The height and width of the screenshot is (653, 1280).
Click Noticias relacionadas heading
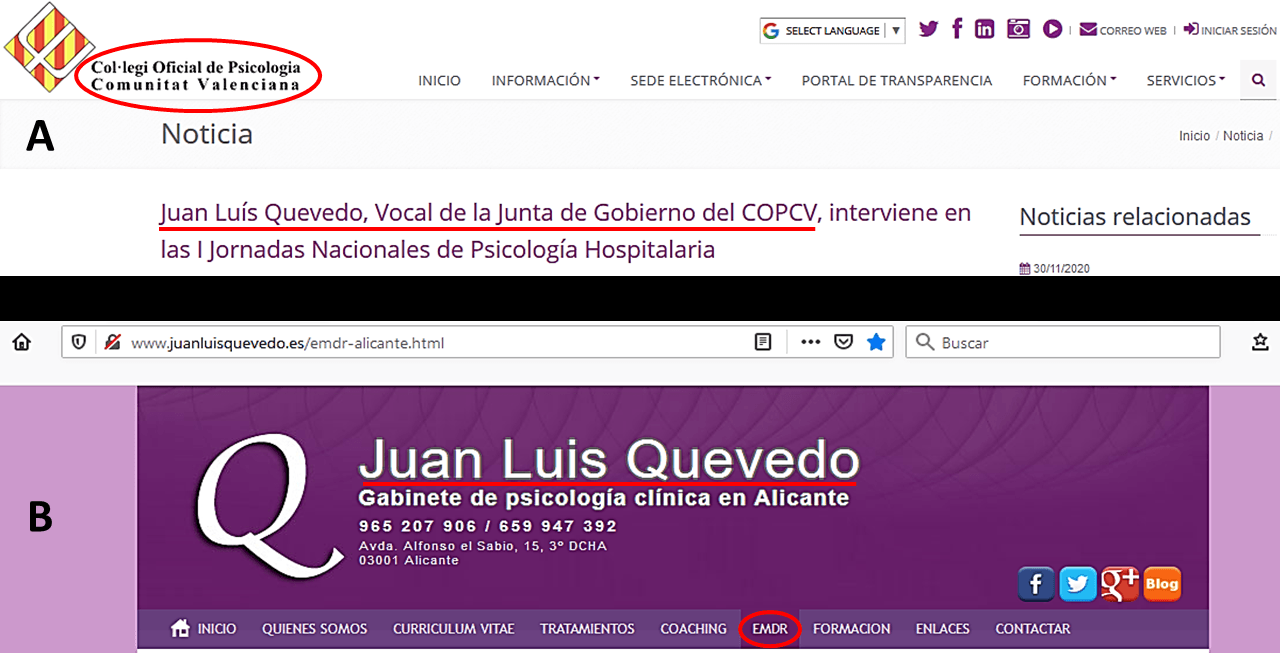(x=1135, y=217)
